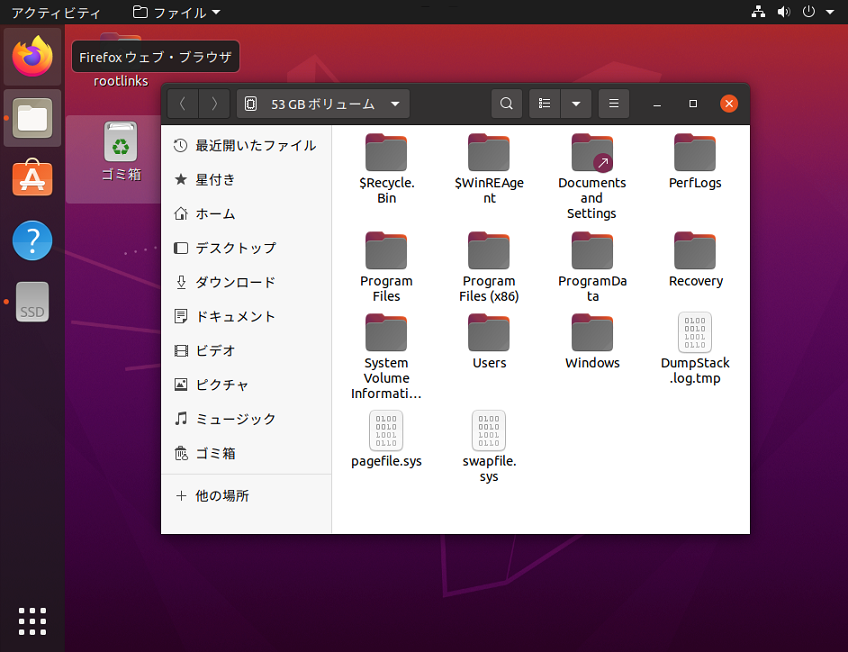Launch Firefox from the dock
The image size is (848, 652).
pyautogui.click(x=32, y=57)
